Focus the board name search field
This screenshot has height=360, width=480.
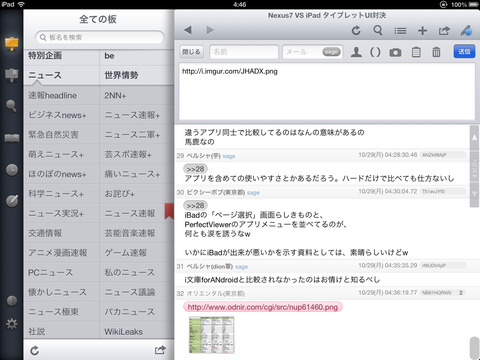point(100,37)
